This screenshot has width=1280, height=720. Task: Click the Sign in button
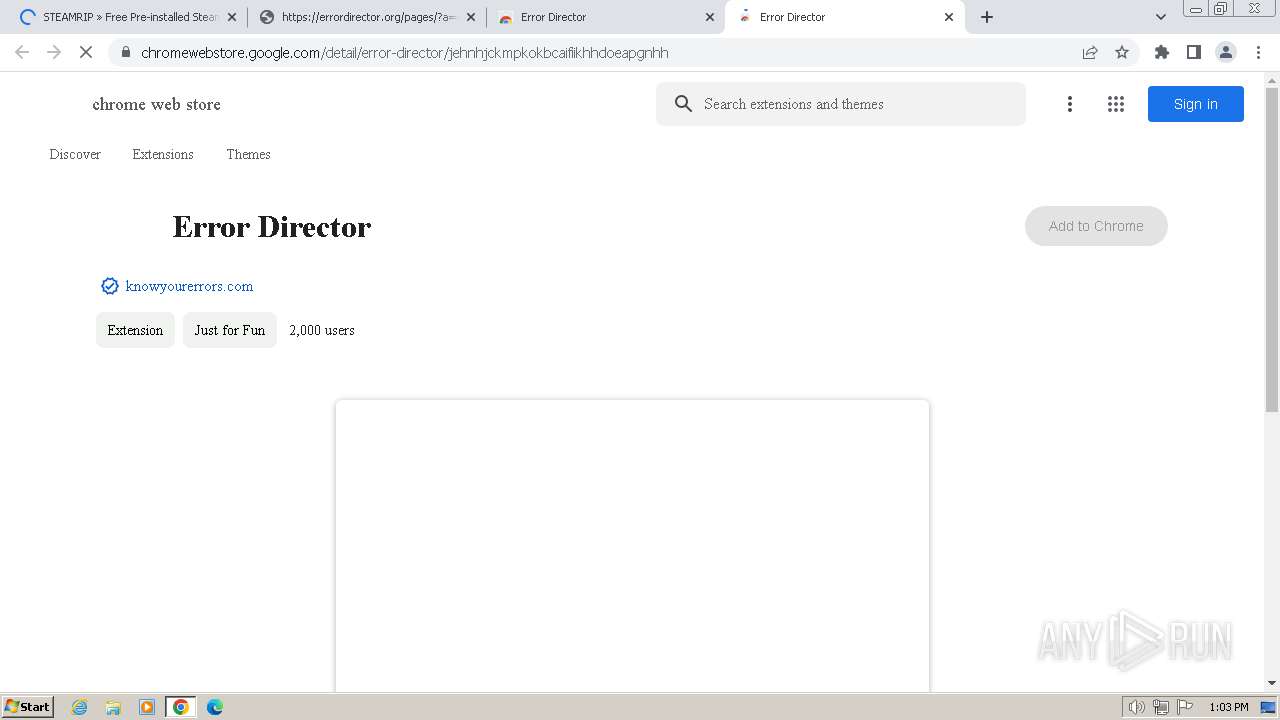pos(1195,104)
